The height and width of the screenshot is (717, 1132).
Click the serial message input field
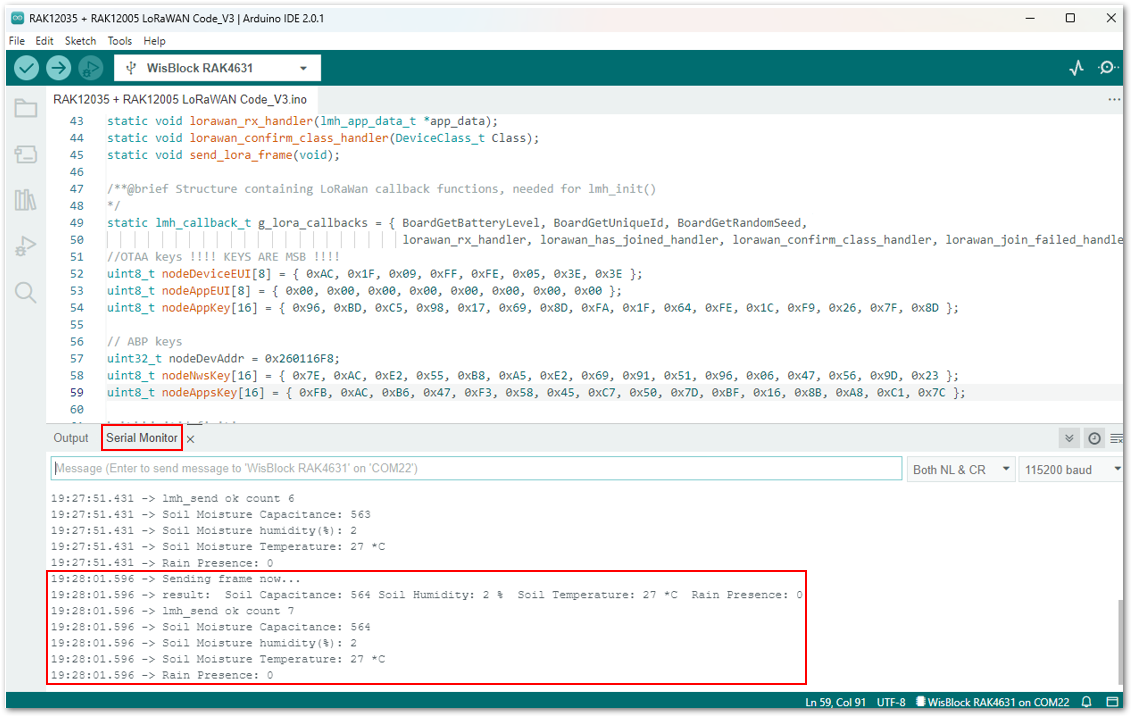[476, 469]
